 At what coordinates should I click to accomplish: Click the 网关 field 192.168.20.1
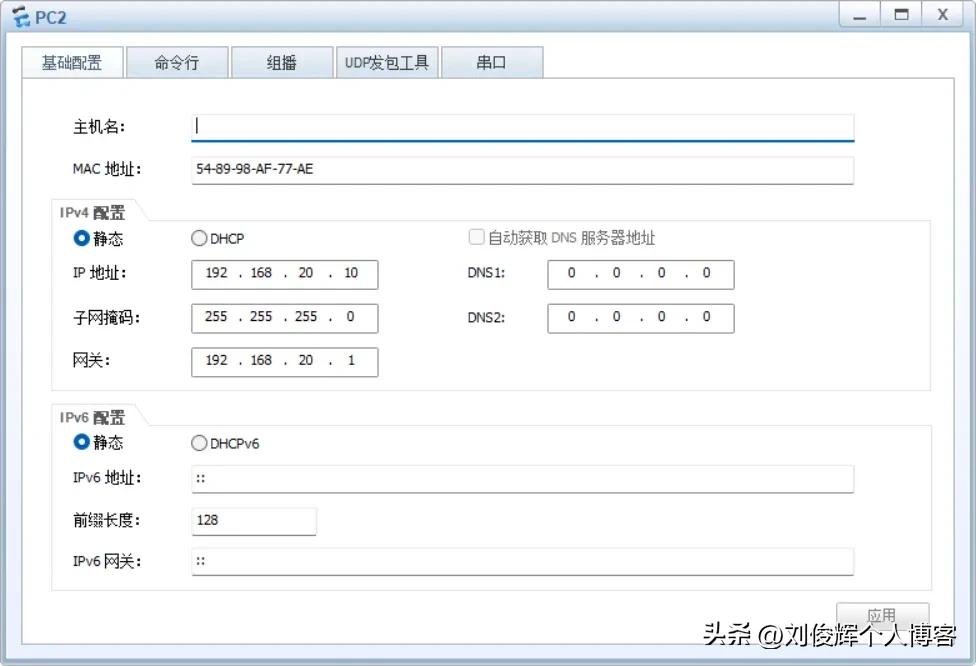click(284, 362)
